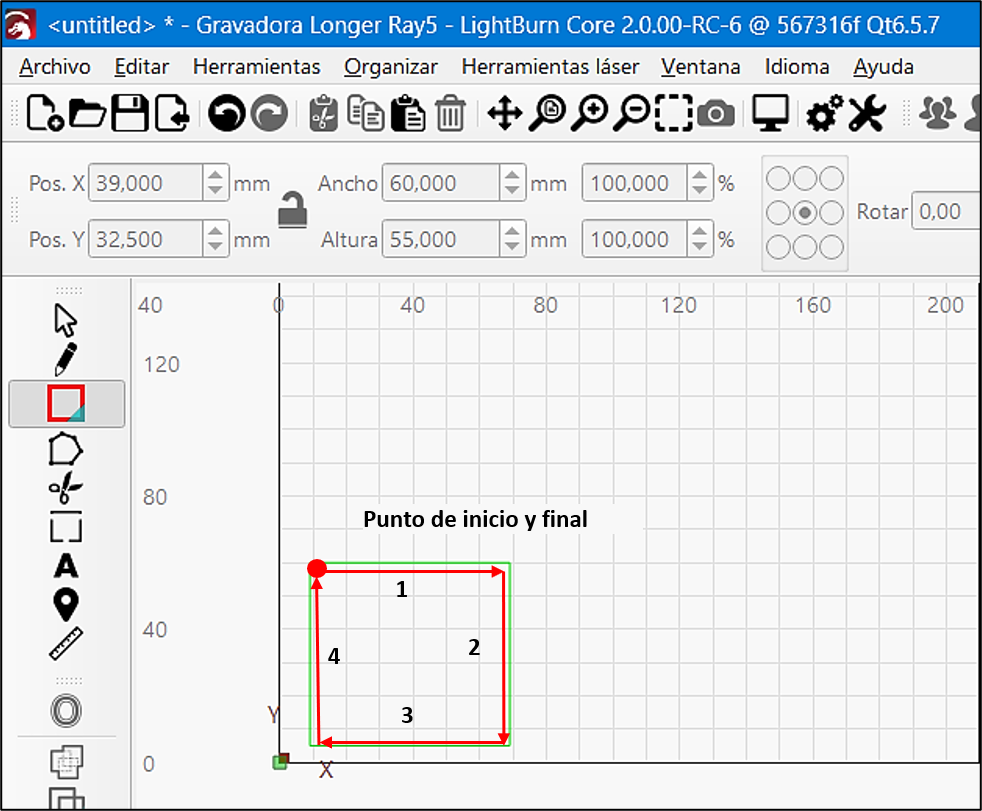
Task: Increase the width percent spinner
Action: pyautogui.click(x=699, y=174)
